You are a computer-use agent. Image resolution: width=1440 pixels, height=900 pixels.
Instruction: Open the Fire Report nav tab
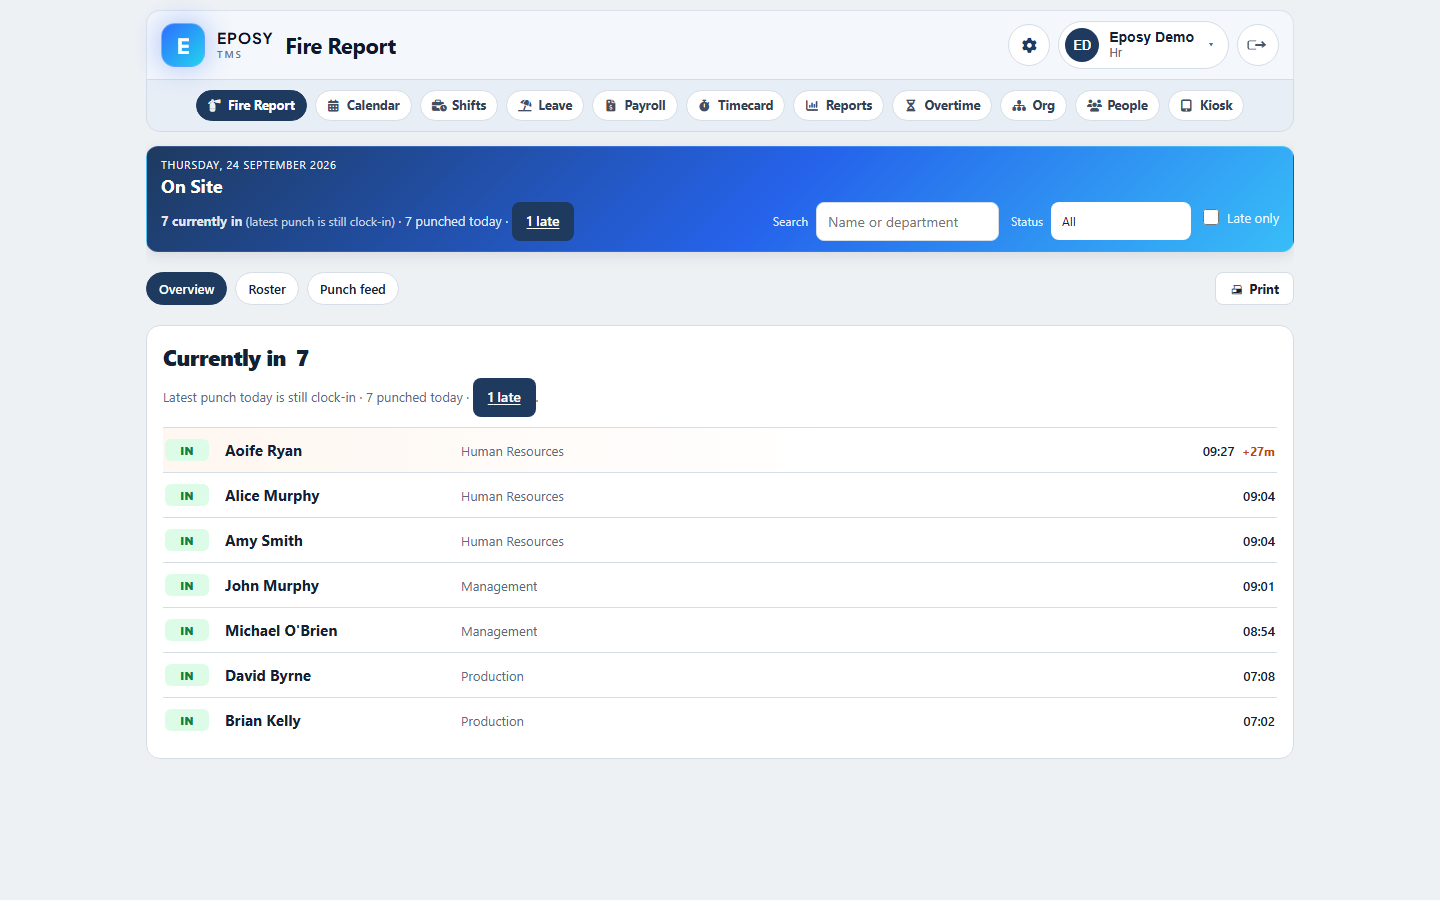251,105
